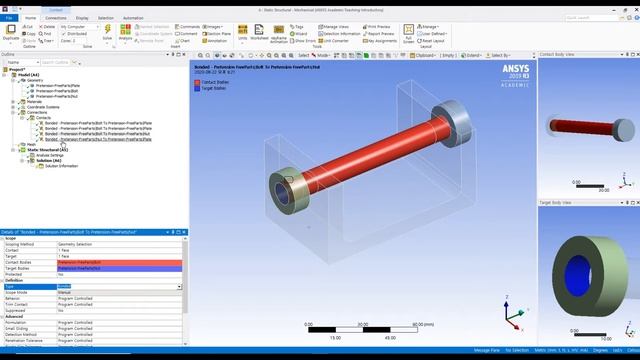Click the Search Outline field
This screenshot has width=640, height=360.
click(x=56, y=62)
